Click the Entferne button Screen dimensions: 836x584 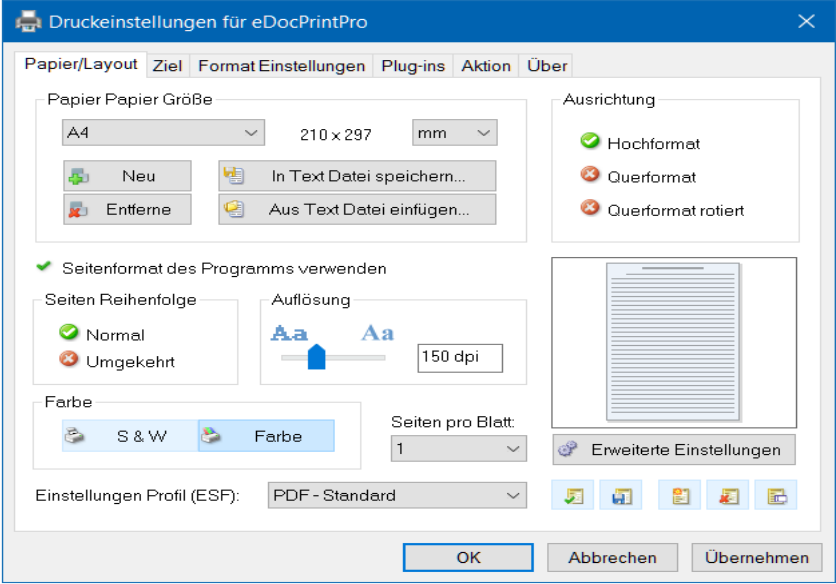click(x=127, y=209)
